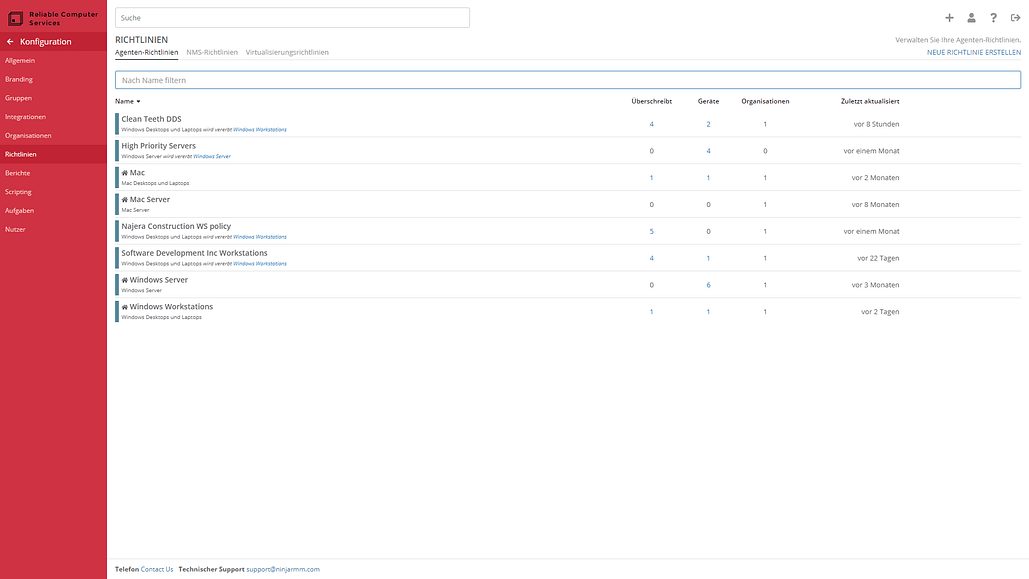
Task: Click the 'vor 8 Monaten' timestamp
Action: [x=875, y=205]
